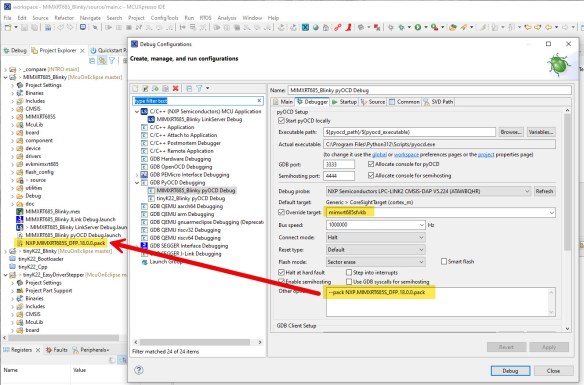Click the collapse all configurations icon
The width and height of the screenshot is (584, 385).
click(x=189, y=89)
